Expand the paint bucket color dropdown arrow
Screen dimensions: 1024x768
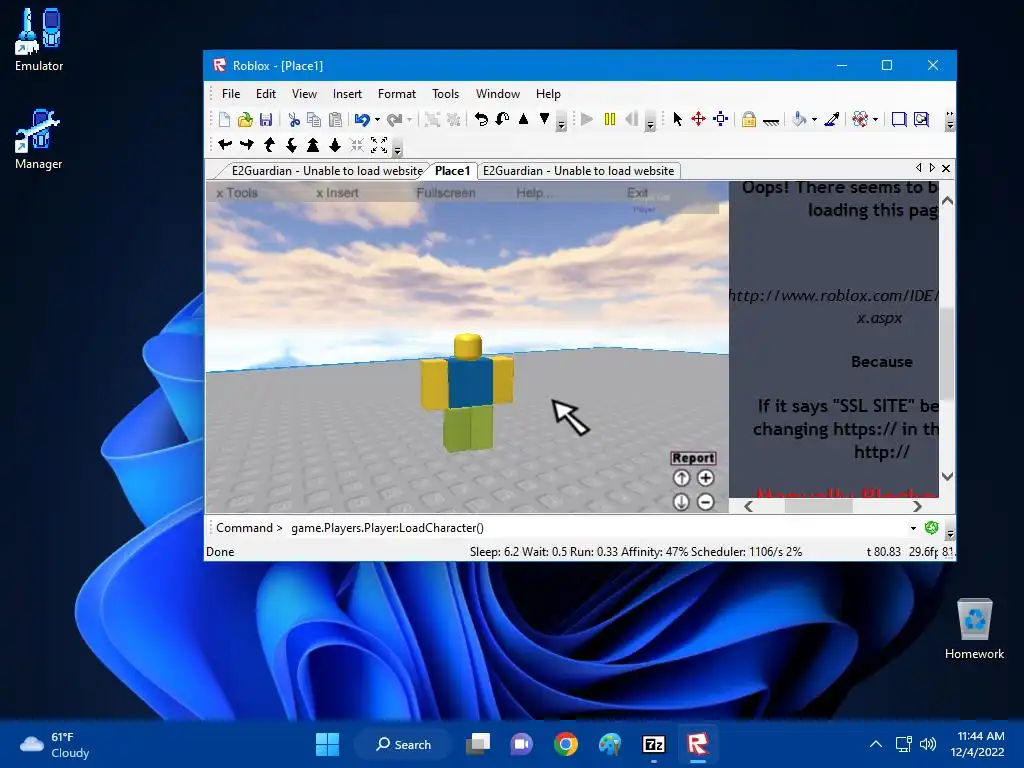tap(814, 120)
